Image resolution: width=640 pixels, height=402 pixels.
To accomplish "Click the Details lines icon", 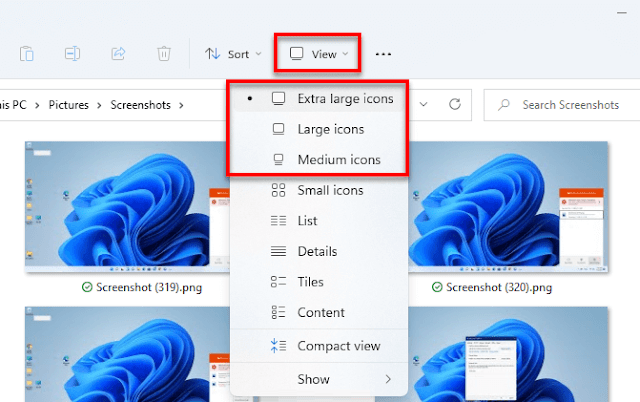I will (278, 251).
